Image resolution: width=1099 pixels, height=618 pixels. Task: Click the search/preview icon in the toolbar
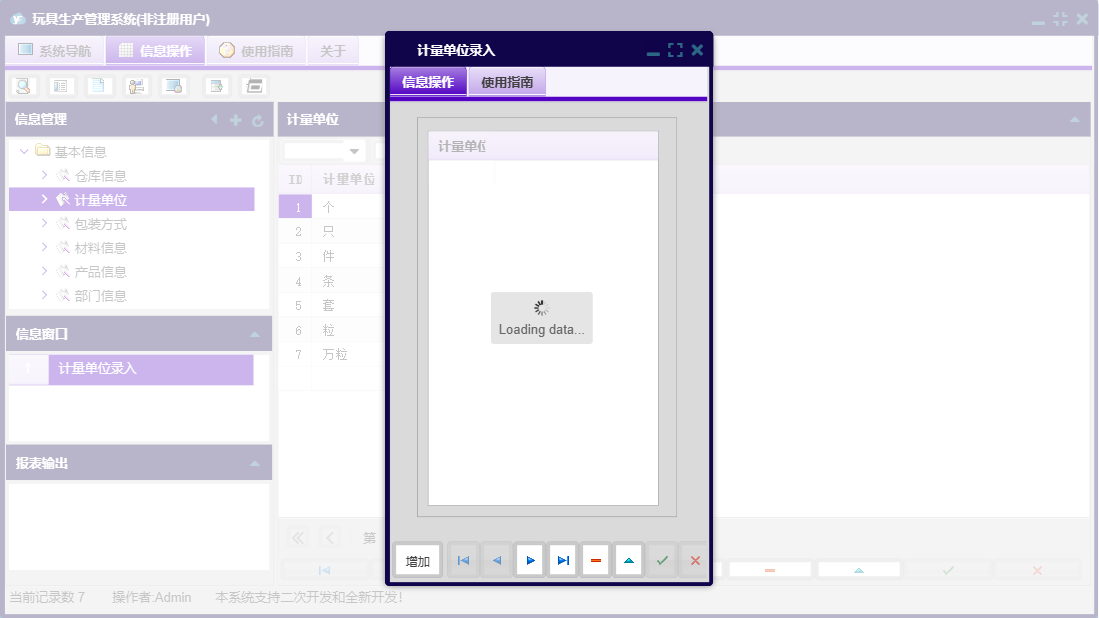22,85
